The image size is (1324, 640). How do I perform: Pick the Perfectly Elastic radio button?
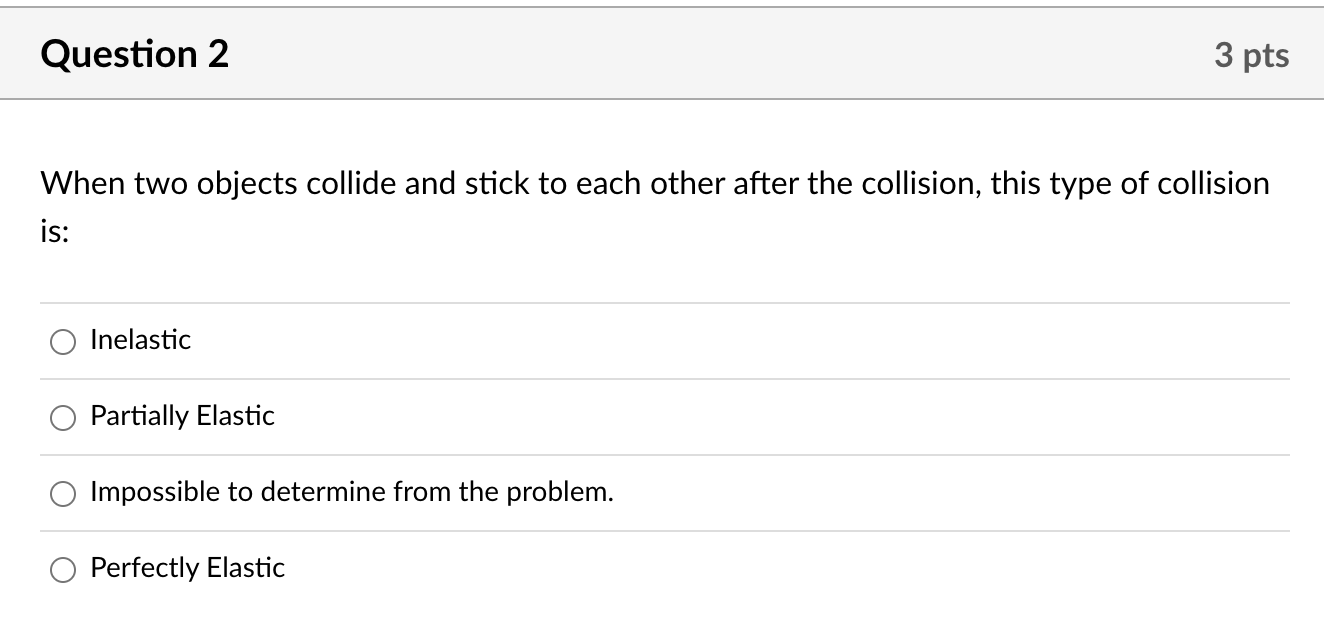tap(63, 570)
